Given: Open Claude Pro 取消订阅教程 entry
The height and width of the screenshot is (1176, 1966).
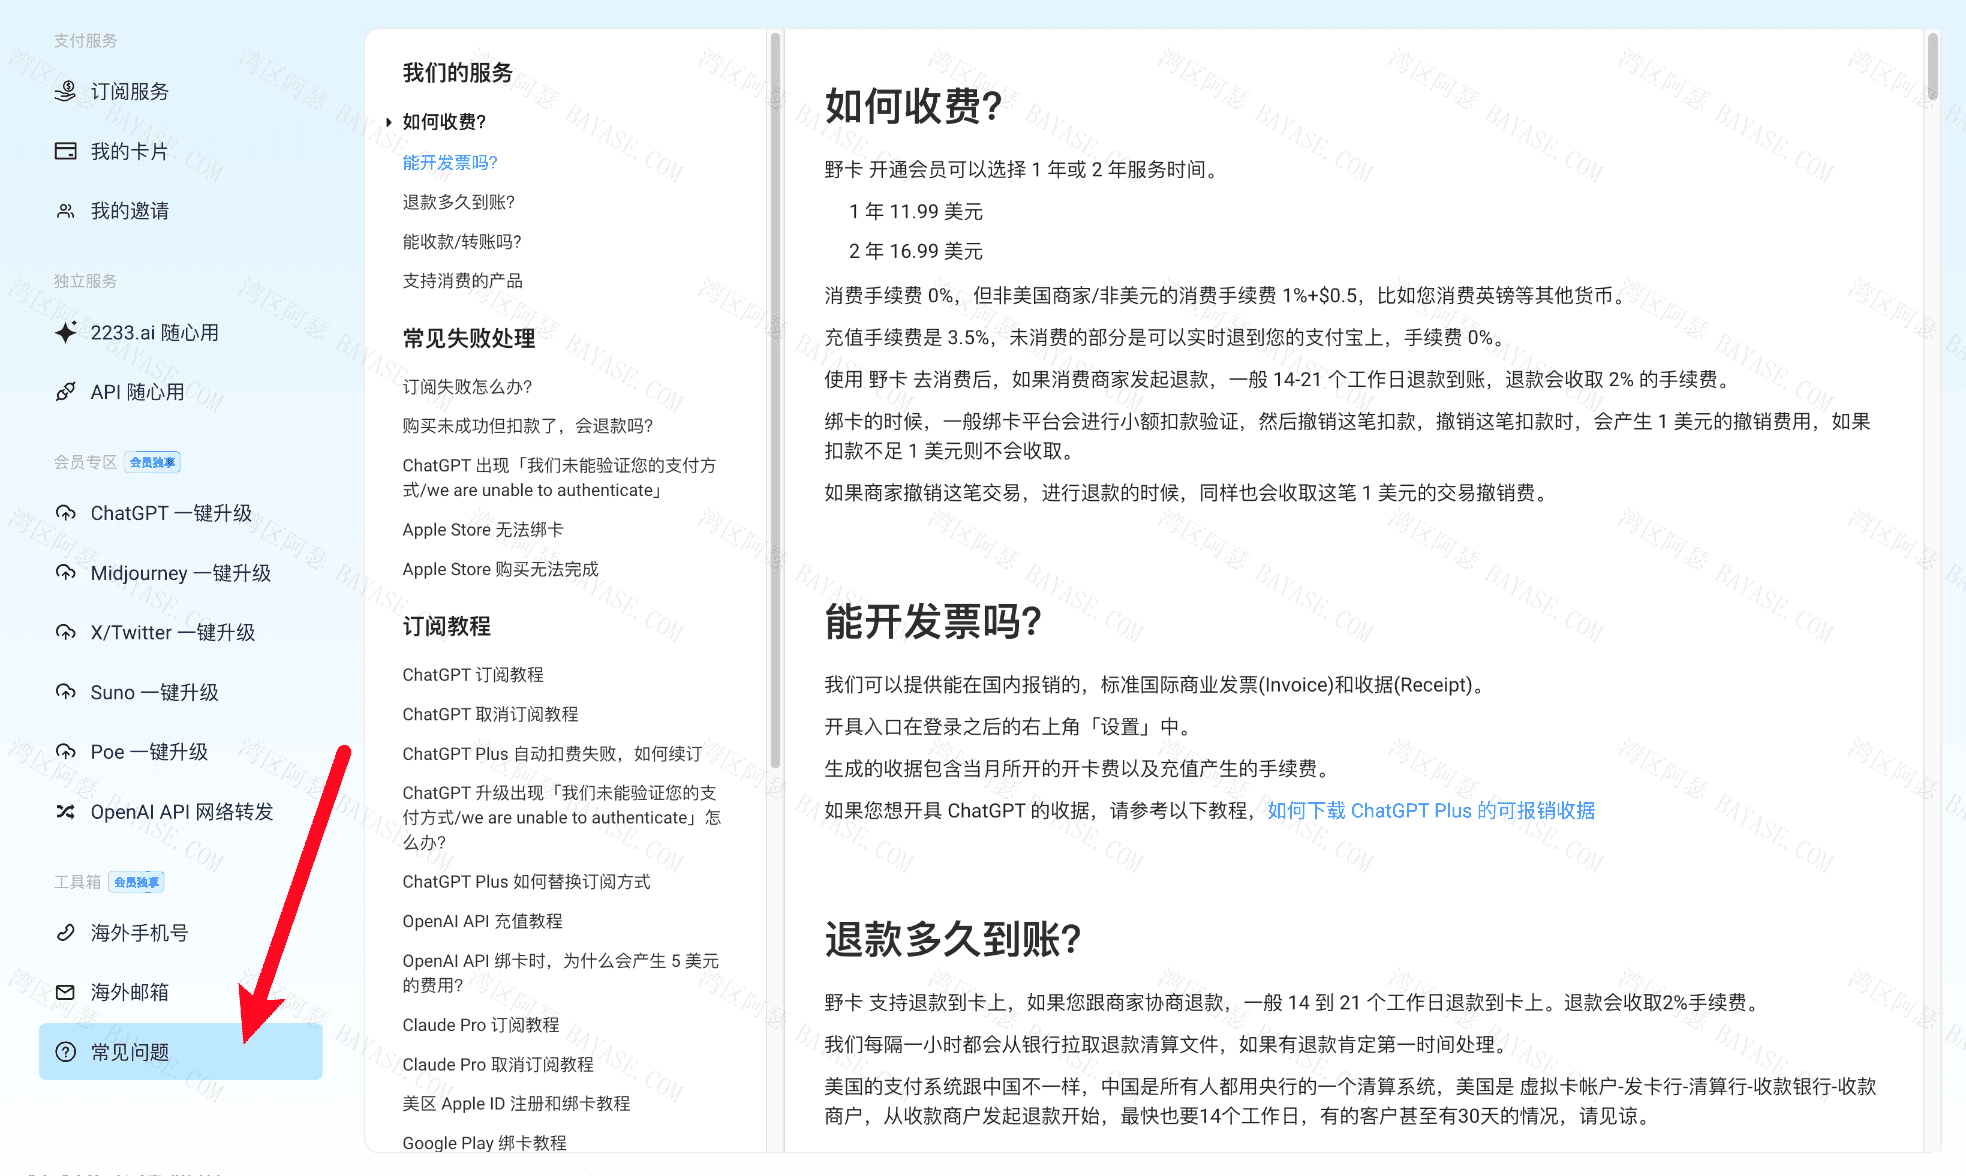Looking at the screenshot, I should pyautogui.click(x=498, y=1064).
